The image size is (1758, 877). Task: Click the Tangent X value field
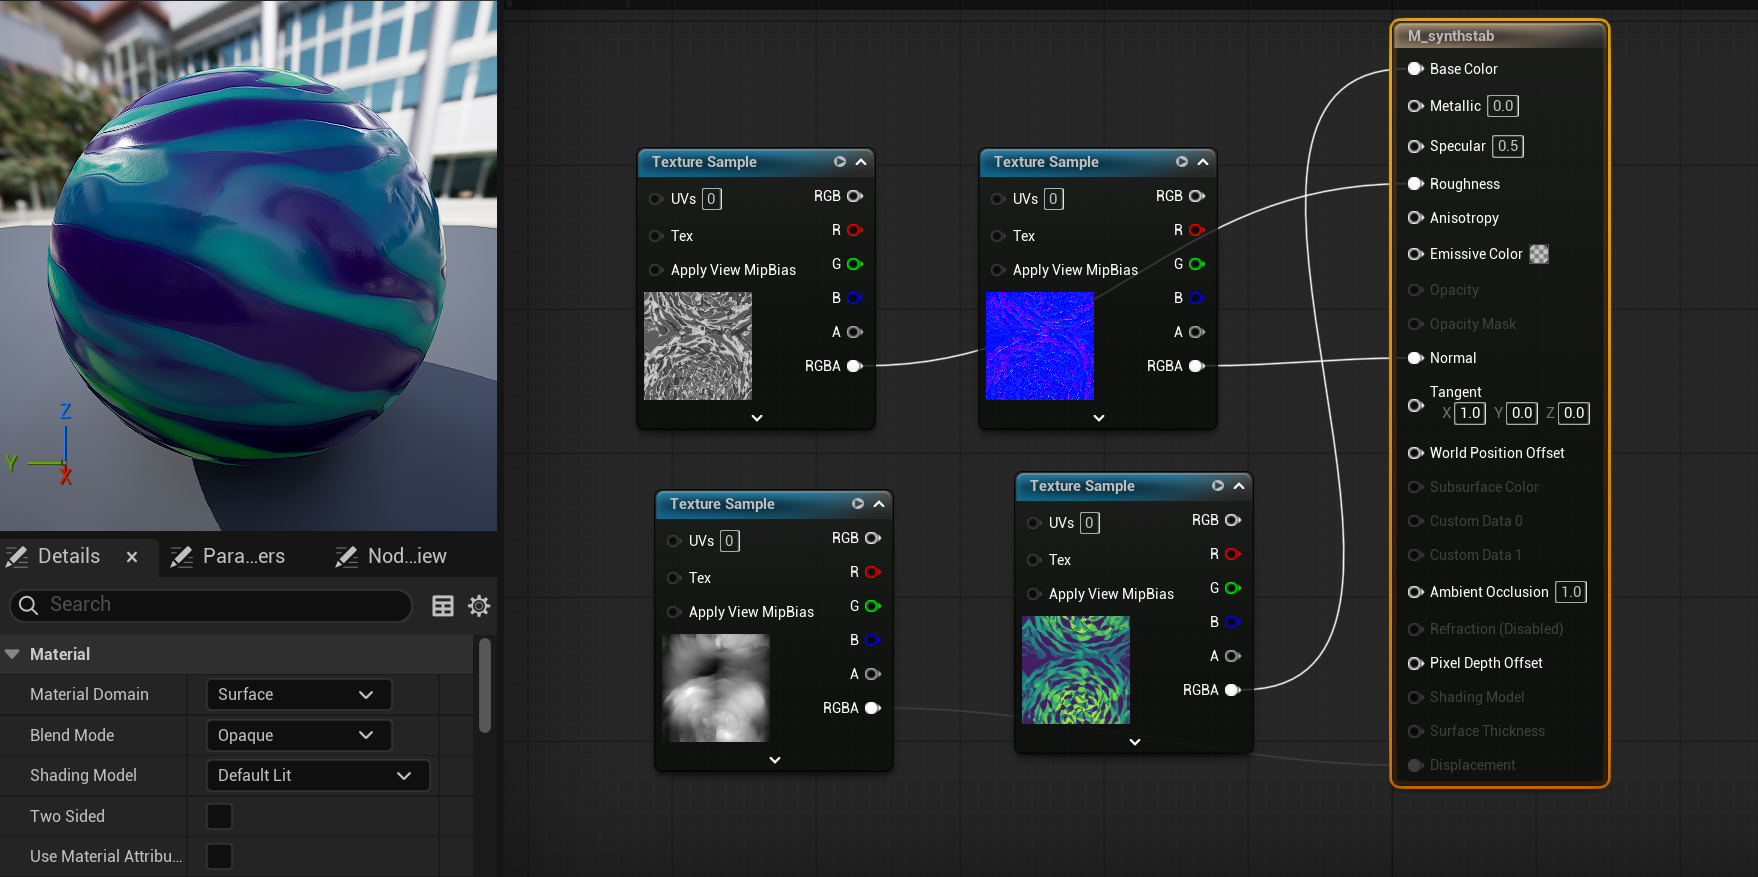(x=1470, y=413)
